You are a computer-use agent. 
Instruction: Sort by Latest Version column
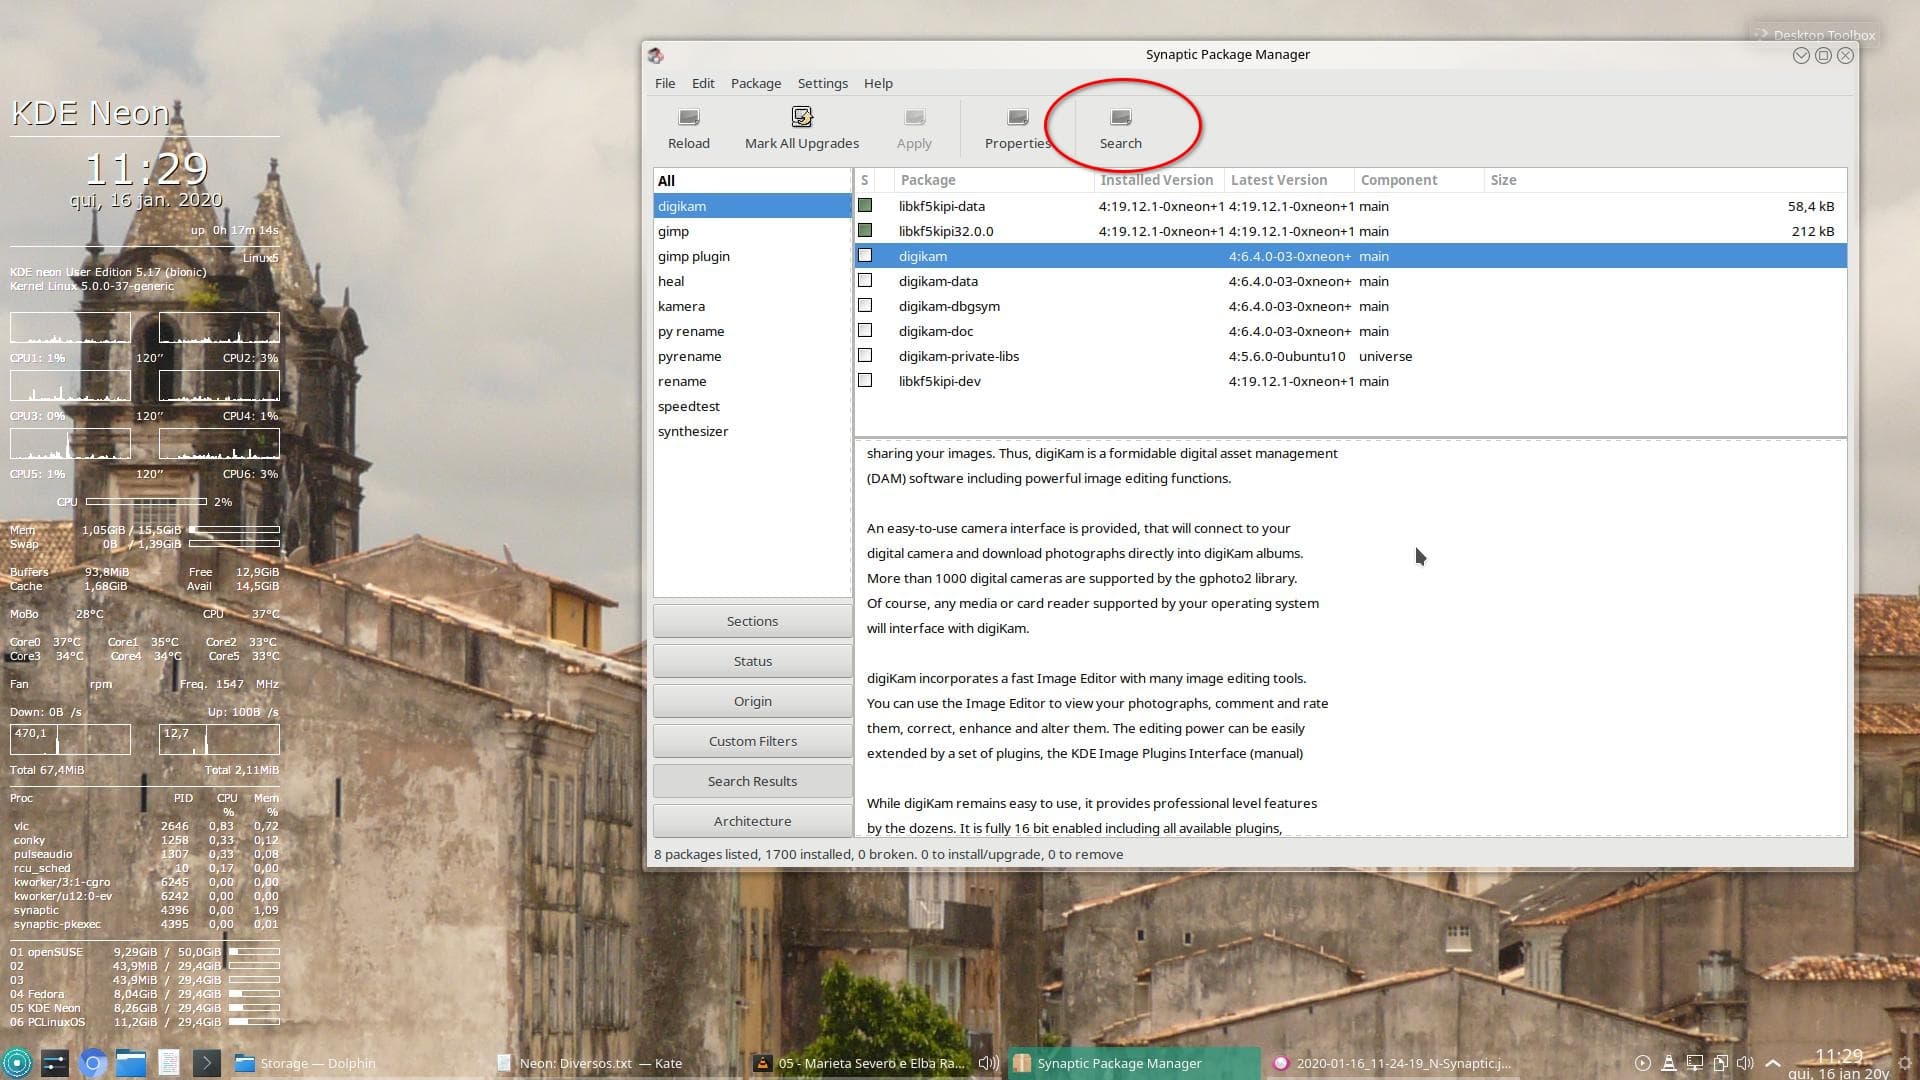point(1290,180)
